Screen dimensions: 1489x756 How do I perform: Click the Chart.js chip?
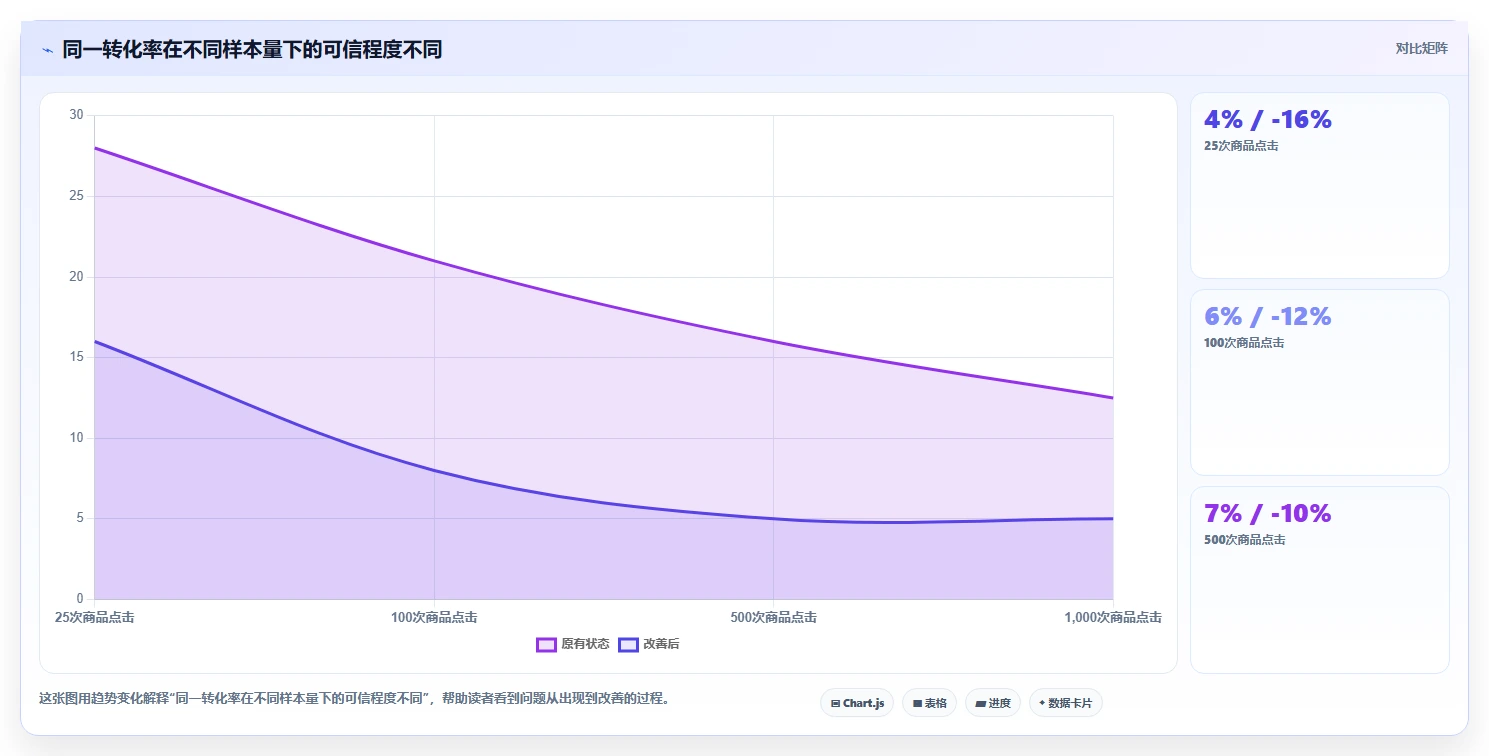coord(857,703)
